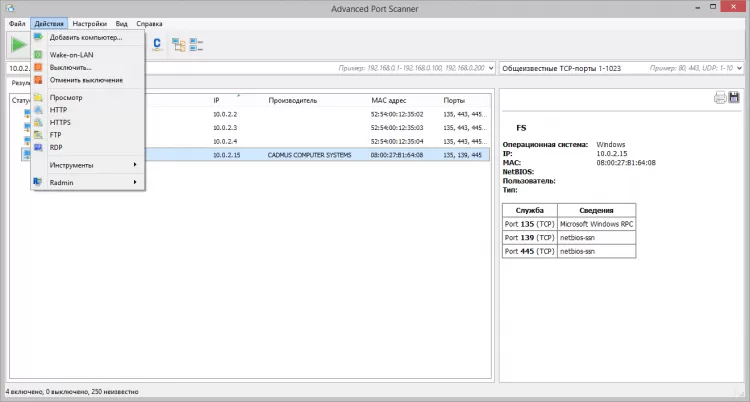Click the expand all tree toolbar icon
Viewport: 750px width, 402px height.
(178, 44)
